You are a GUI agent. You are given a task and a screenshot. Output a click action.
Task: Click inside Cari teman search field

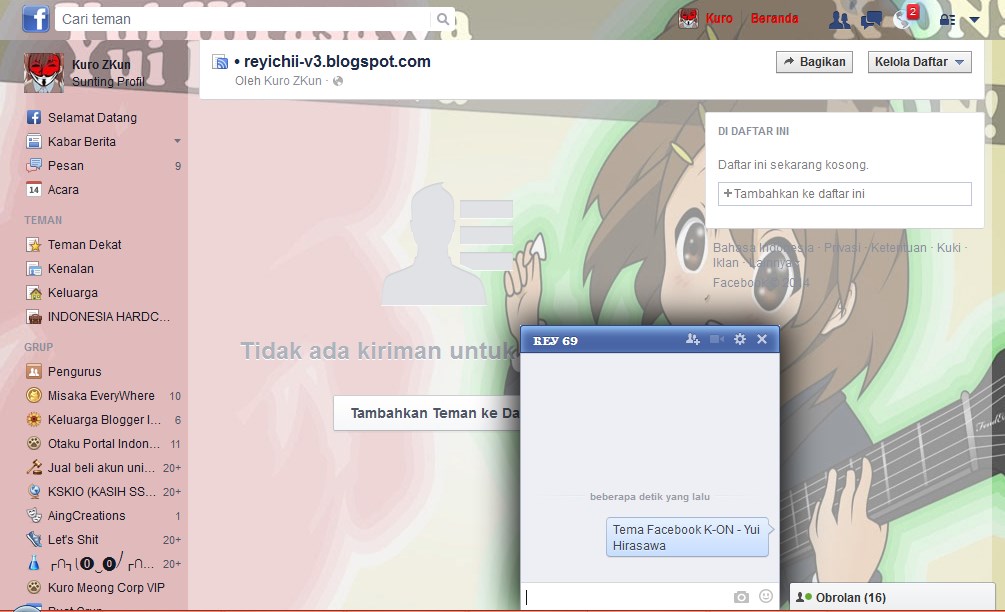[x=244, y=19]
